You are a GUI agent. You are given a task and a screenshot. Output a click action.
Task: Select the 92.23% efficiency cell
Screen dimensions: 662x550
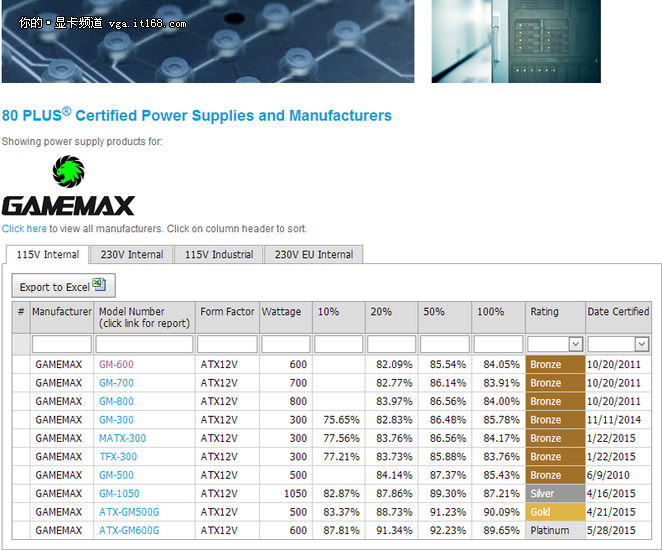[445, 530]
